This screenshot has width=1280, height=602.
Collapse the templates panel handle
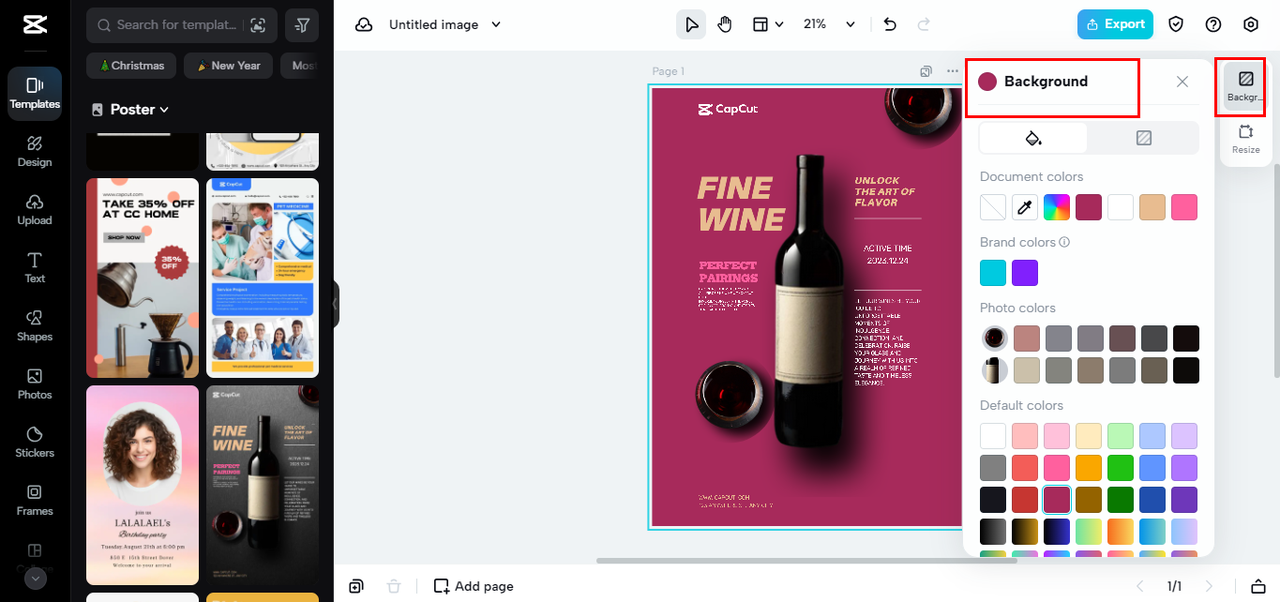336,304
